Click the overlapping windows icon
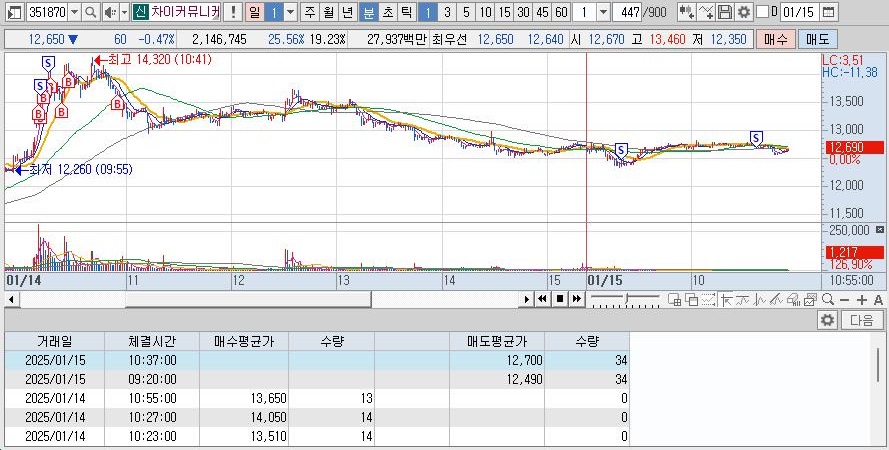This screenshot has height=450, width=889. coord(691,300)
